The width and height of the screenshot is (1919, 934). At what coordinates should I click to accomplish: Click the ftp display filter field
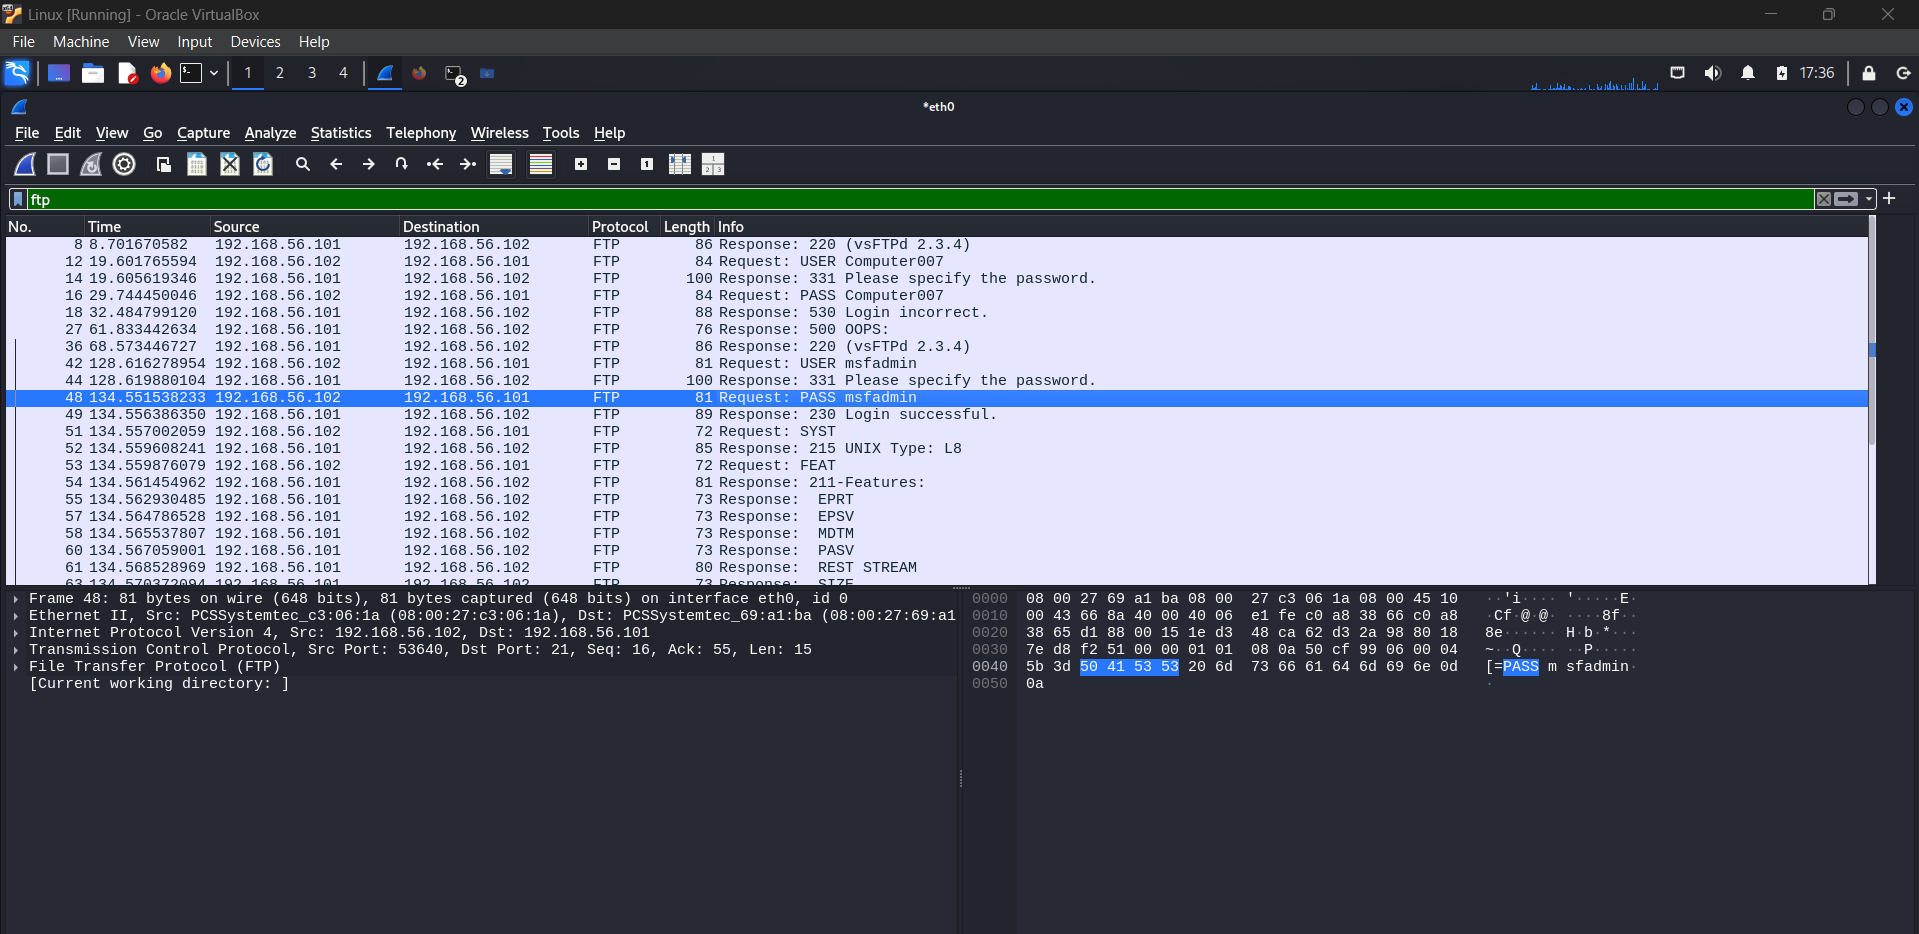920,199
